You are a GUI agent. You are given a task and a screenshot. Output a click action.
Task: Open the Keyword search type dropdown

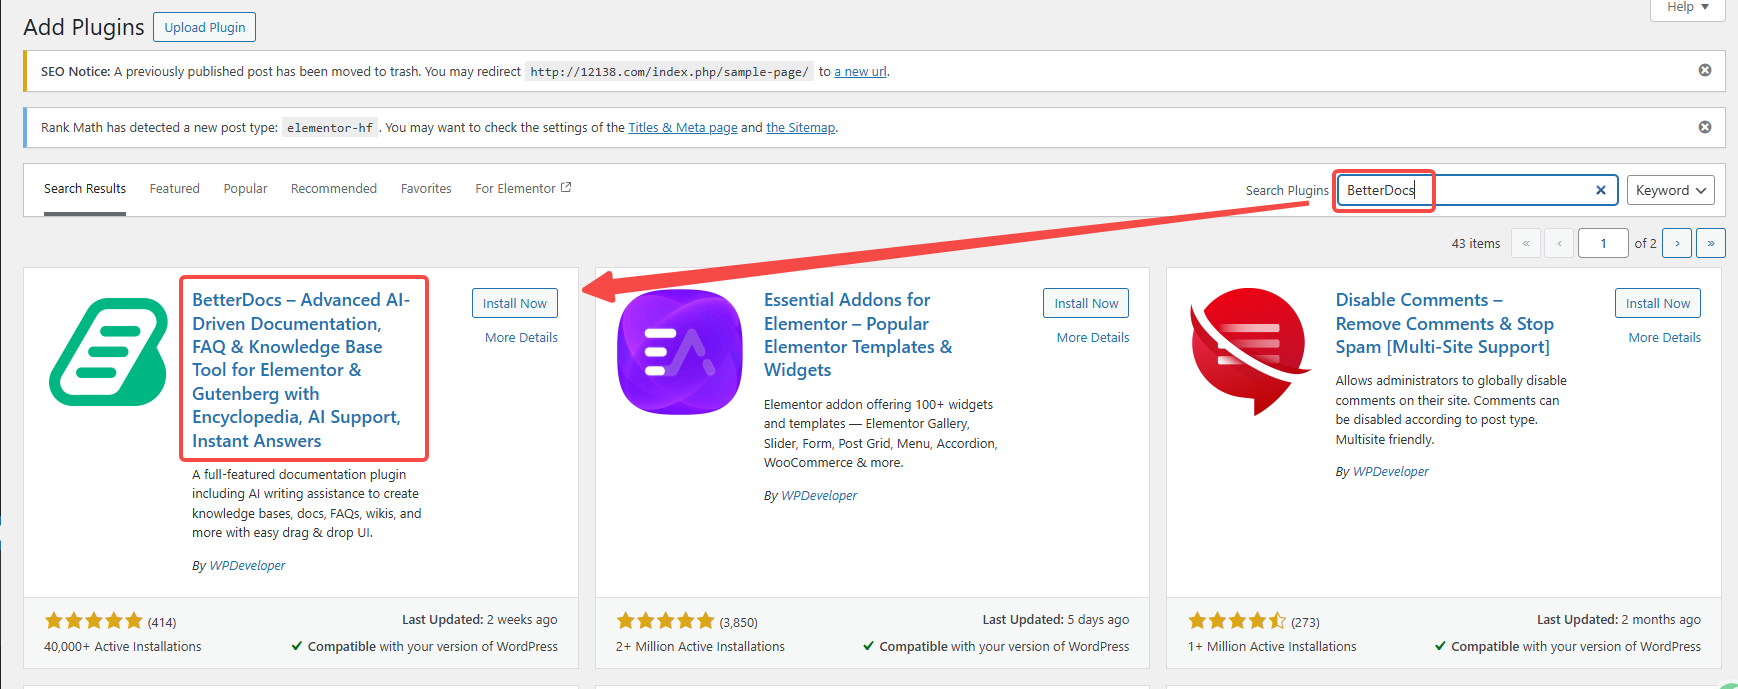point(1670,190)
